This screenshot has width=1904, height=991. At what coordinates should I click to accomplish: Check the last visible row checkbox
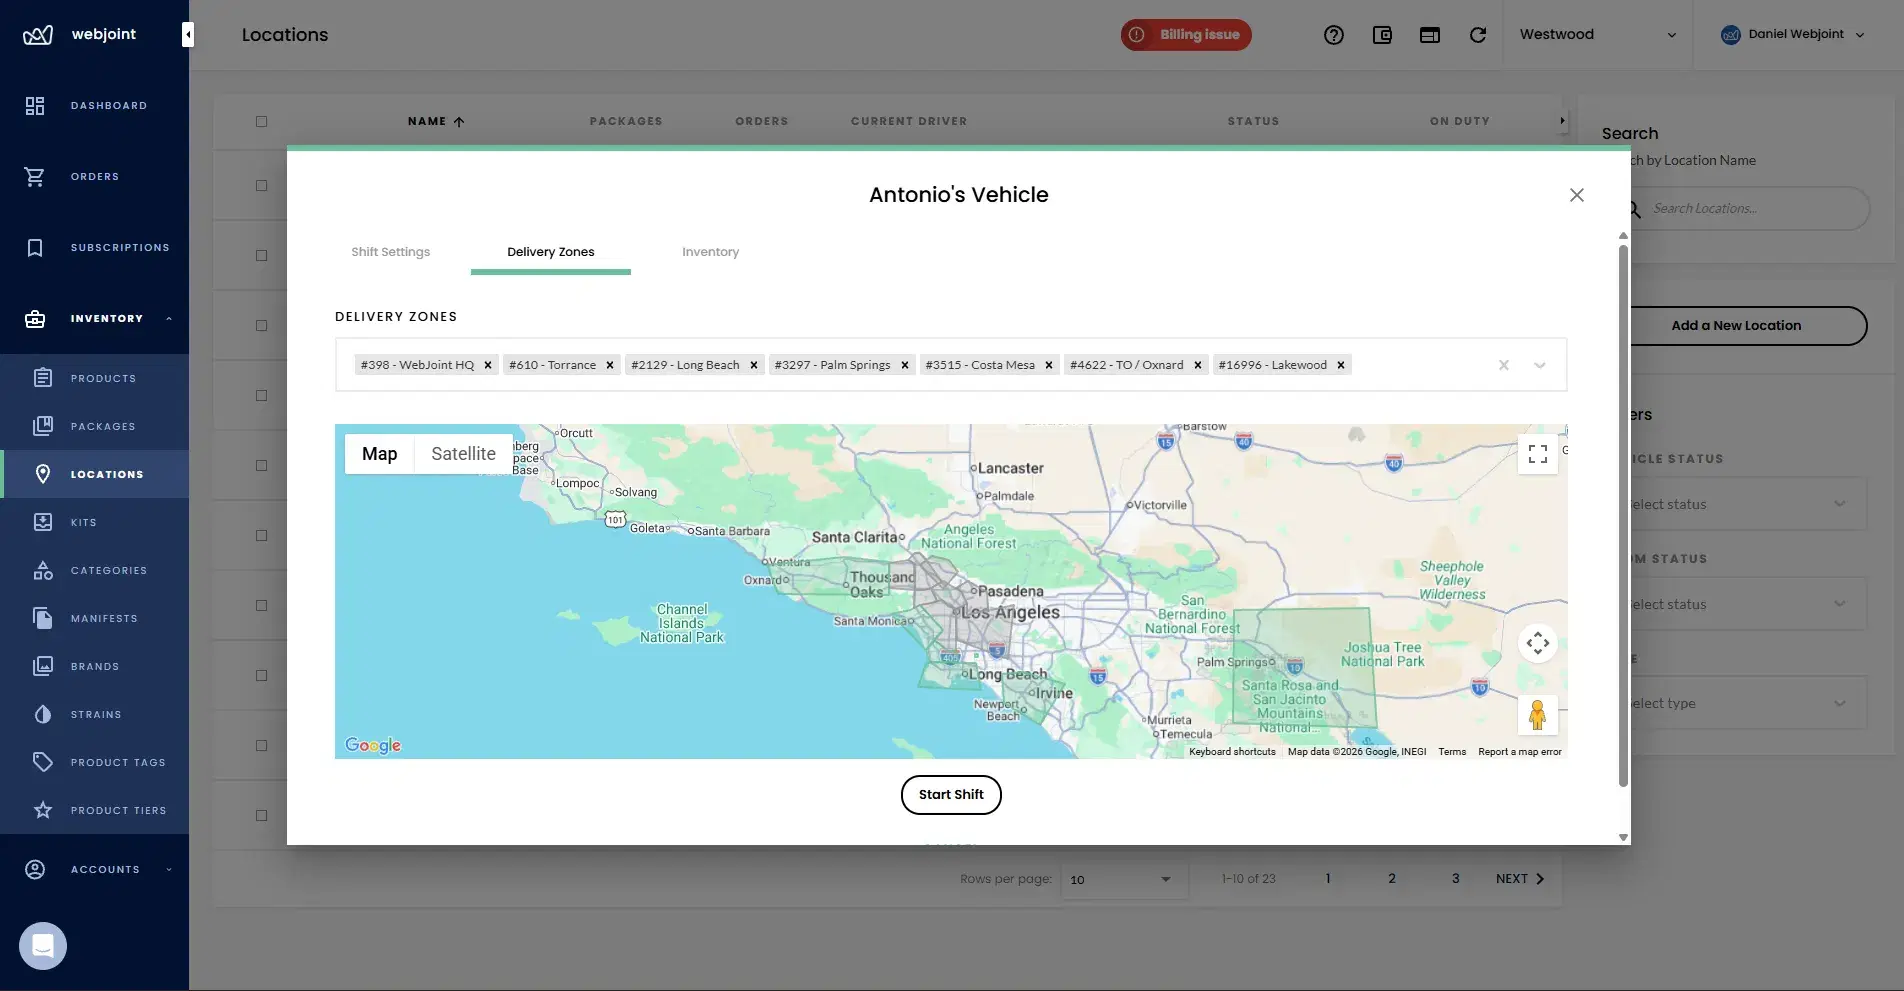click(261, 815)
